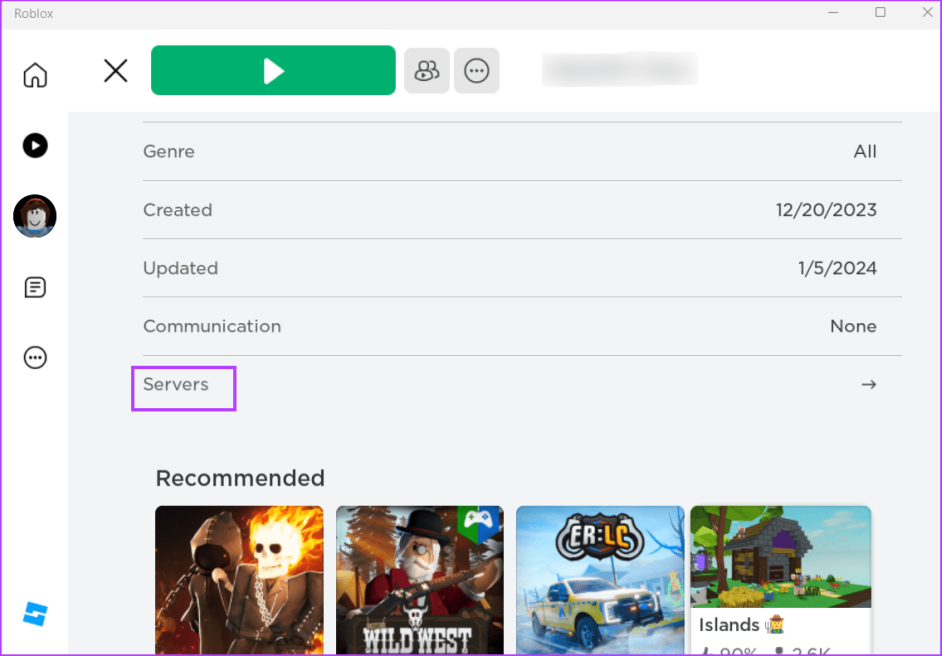Click the Genre label

pos(169,151)
